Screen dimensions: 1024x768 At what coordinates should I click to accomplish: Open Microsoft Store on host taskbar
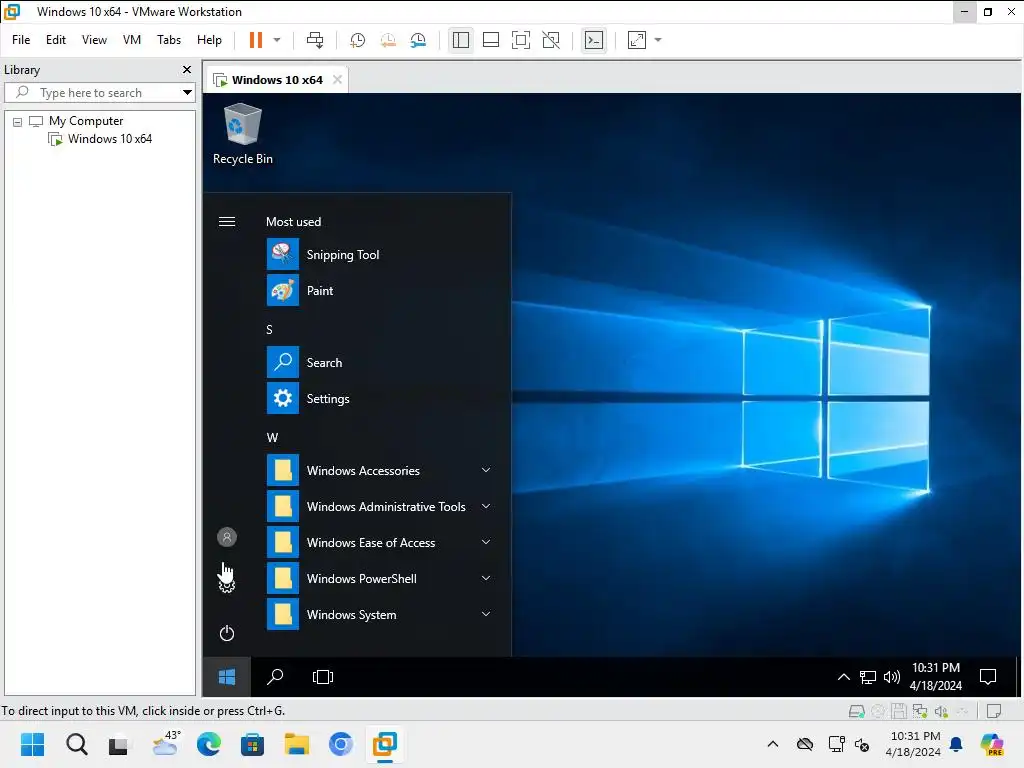pos(253,744)
